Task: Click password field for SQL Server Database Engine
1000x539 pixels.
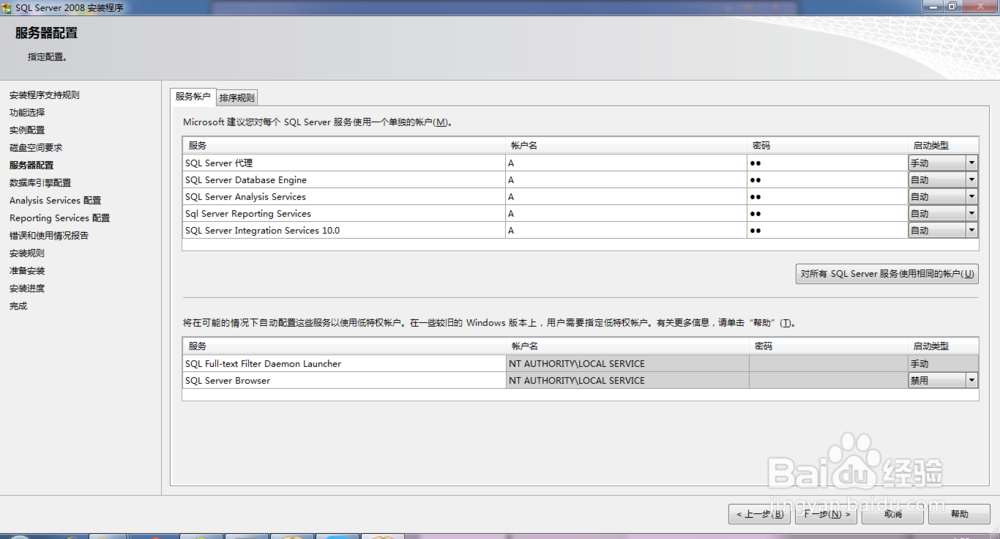Action: (x=827, y=180)
